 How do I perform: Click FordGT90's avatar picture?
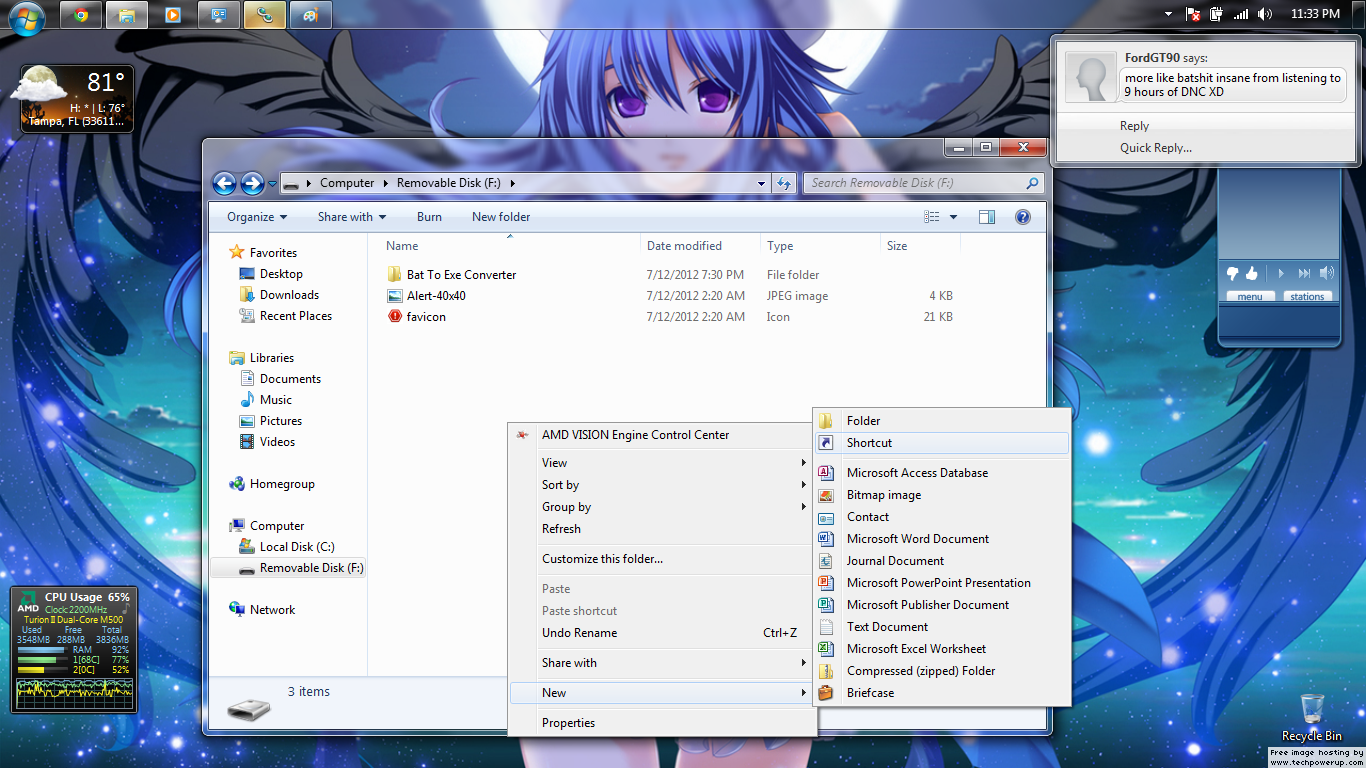tap(1090, 77)
